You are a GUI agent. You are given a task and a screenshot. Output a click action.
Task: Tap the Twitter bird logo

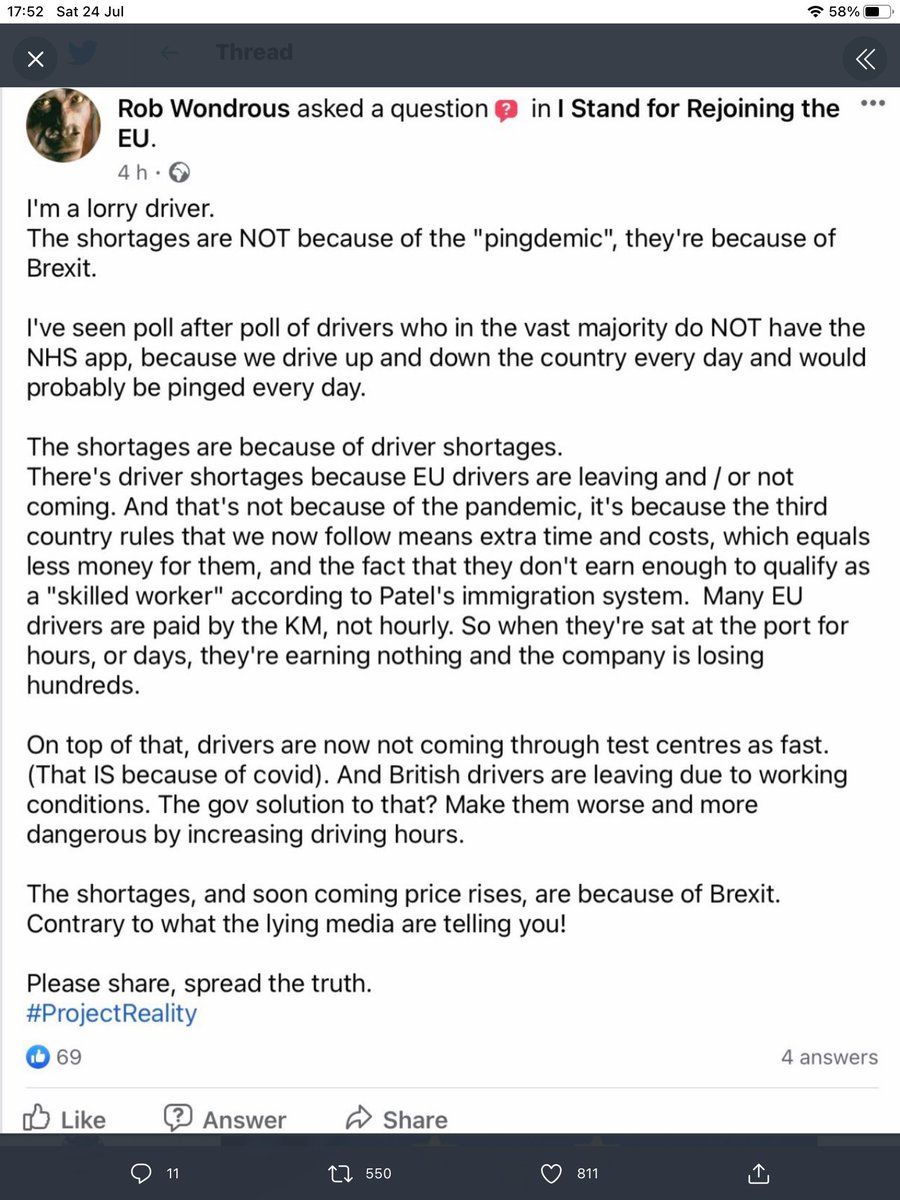point(83,55)
